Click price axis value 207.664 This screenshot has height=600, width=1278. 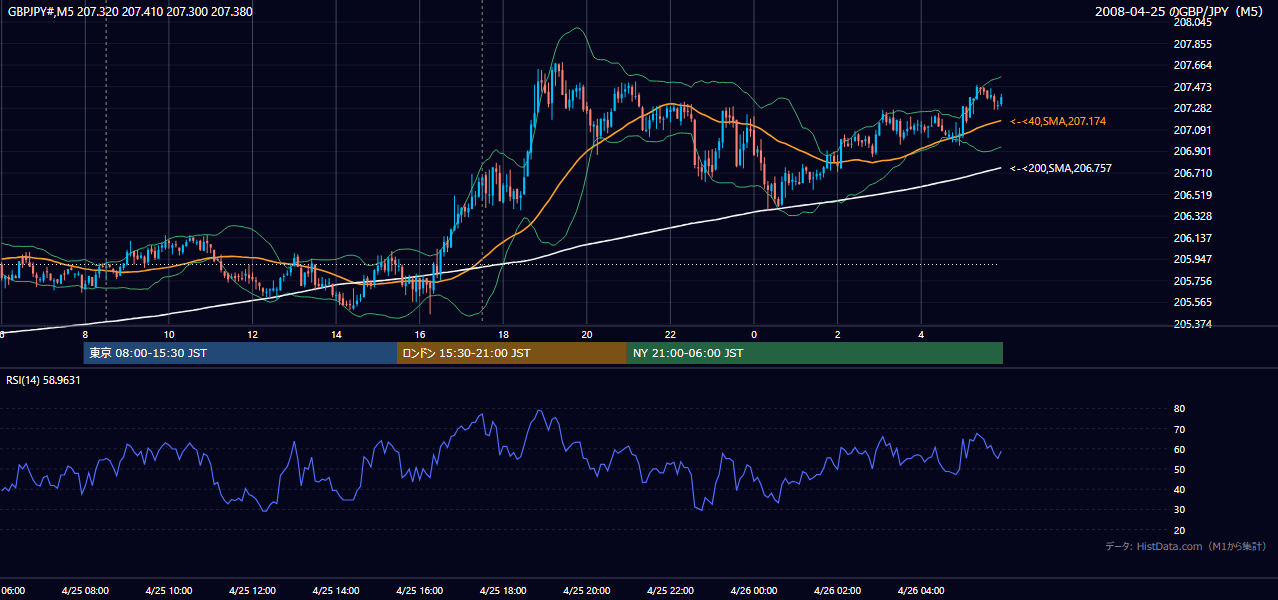[1192, 65]
